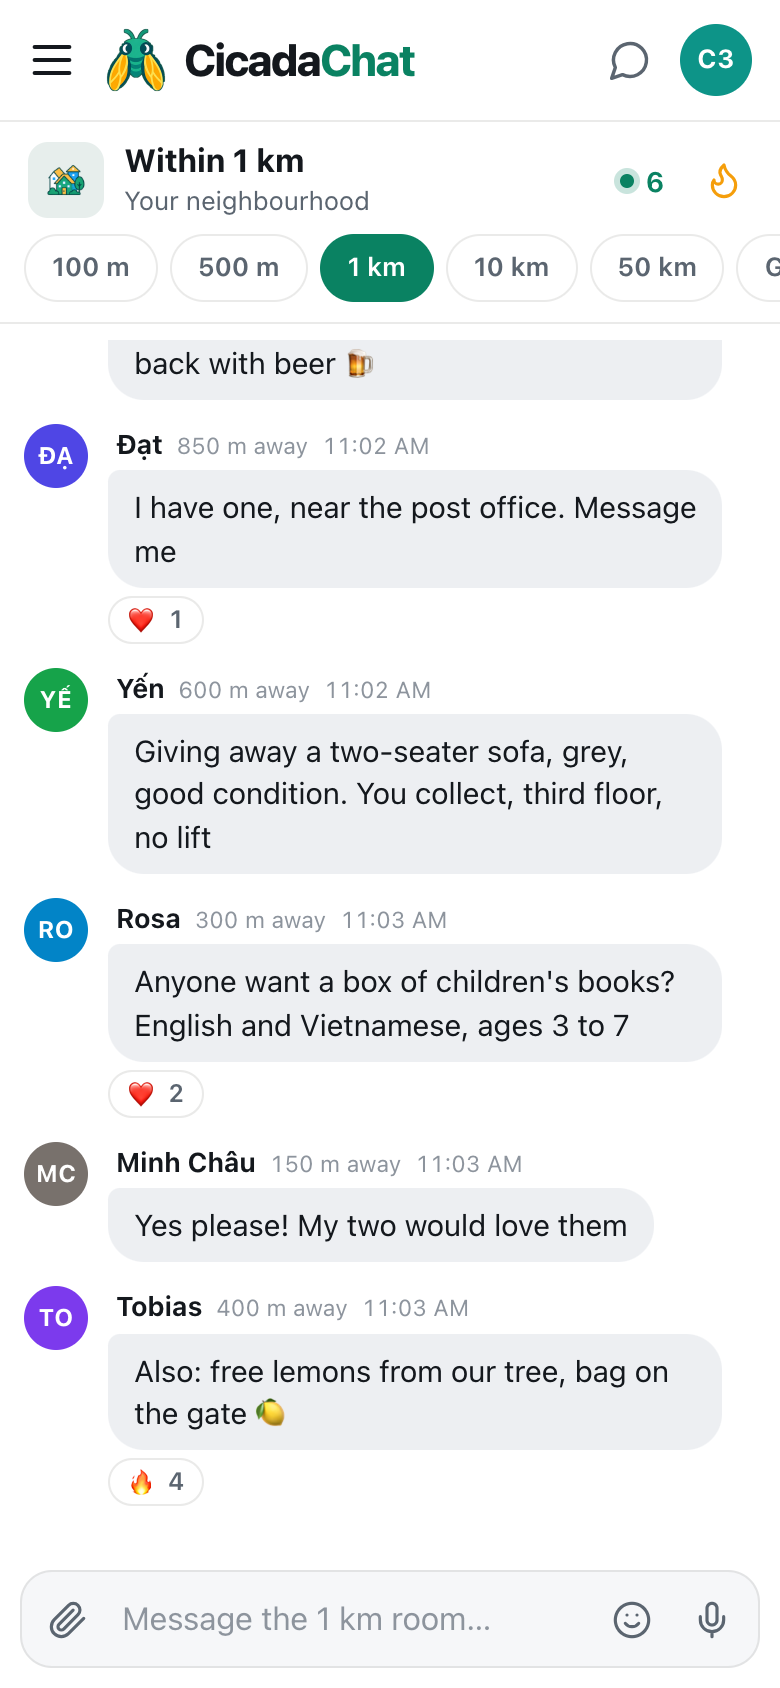Toggle fire reaction on Tobias's message
Screen dimensions: 780x1688
(156, 1482)
